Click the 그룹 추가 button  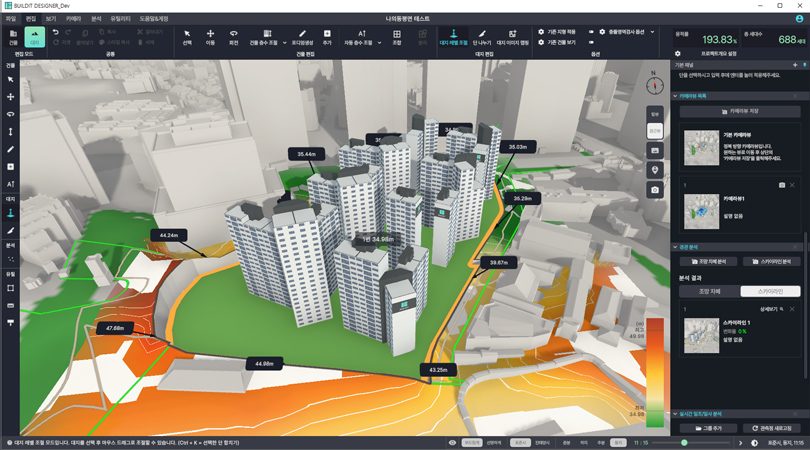click(x=708, y=428)
